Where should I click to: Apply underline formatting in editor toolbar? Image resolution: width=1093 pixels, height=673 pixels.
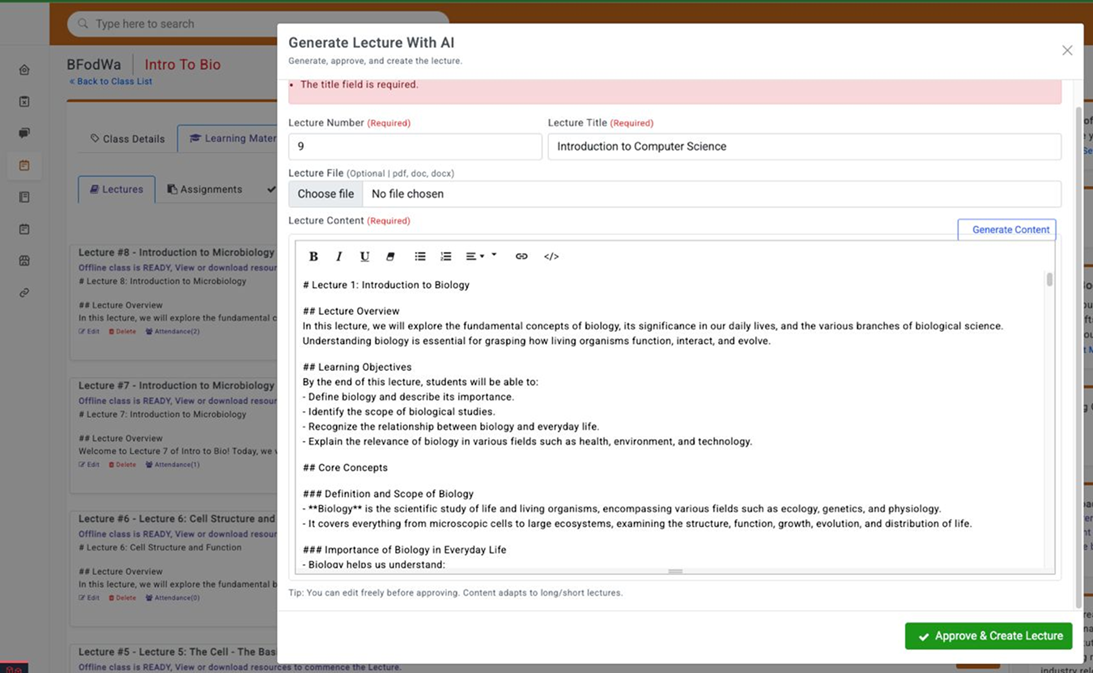coord(365,257)
